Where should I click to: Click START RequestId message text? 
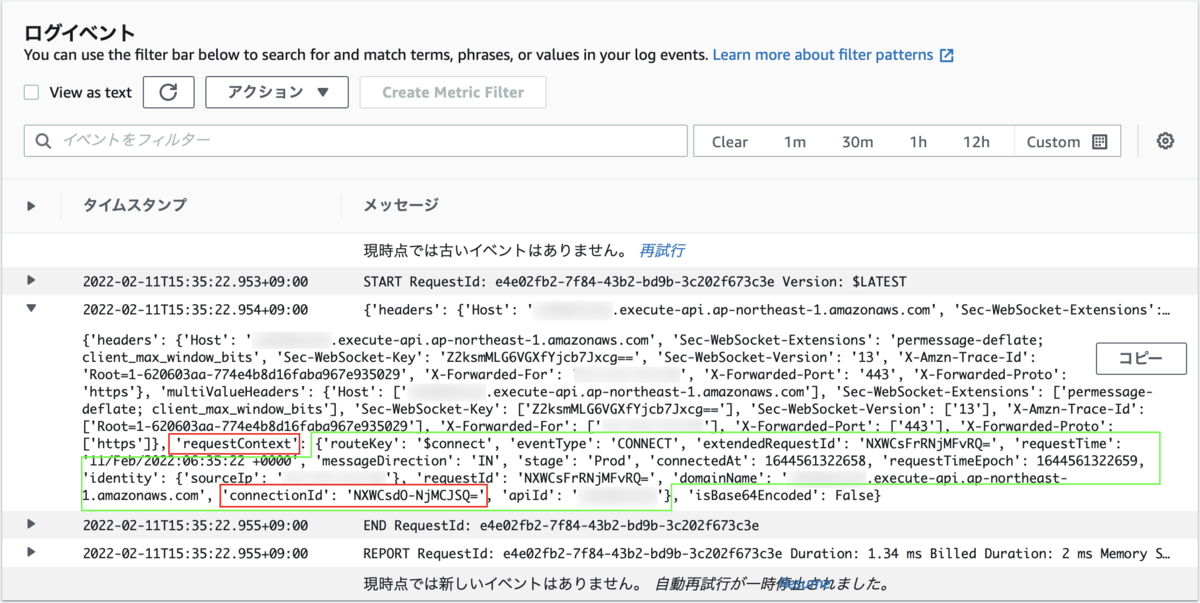point(635,281)
